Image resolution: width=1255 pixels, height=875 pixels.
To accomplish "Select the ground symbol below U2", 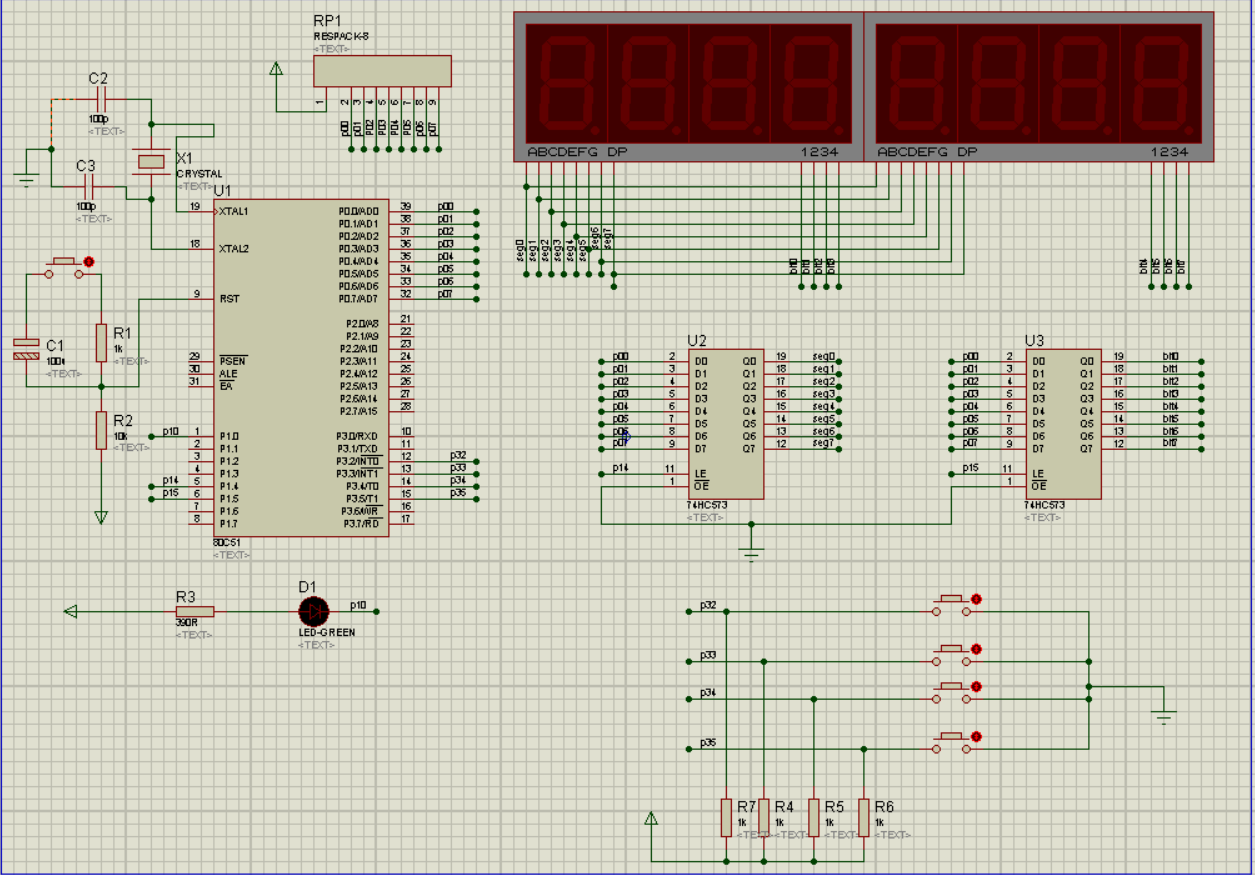I will coord(752,553).
